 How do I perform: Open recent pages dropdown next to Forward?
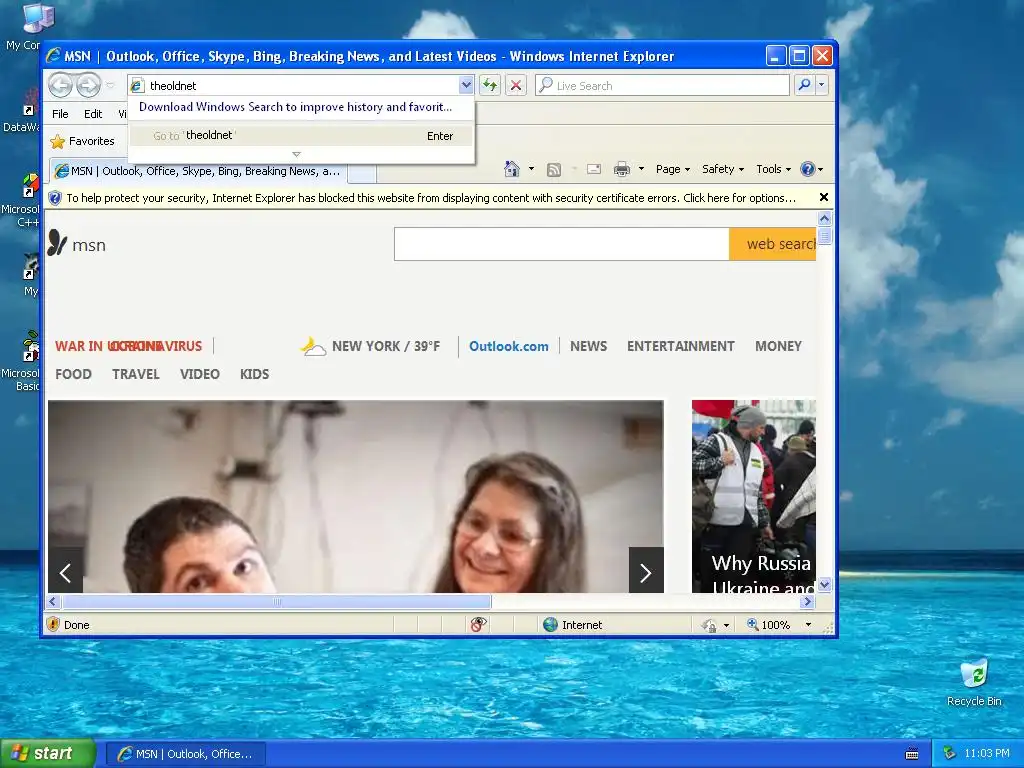[x=110, y=85]
